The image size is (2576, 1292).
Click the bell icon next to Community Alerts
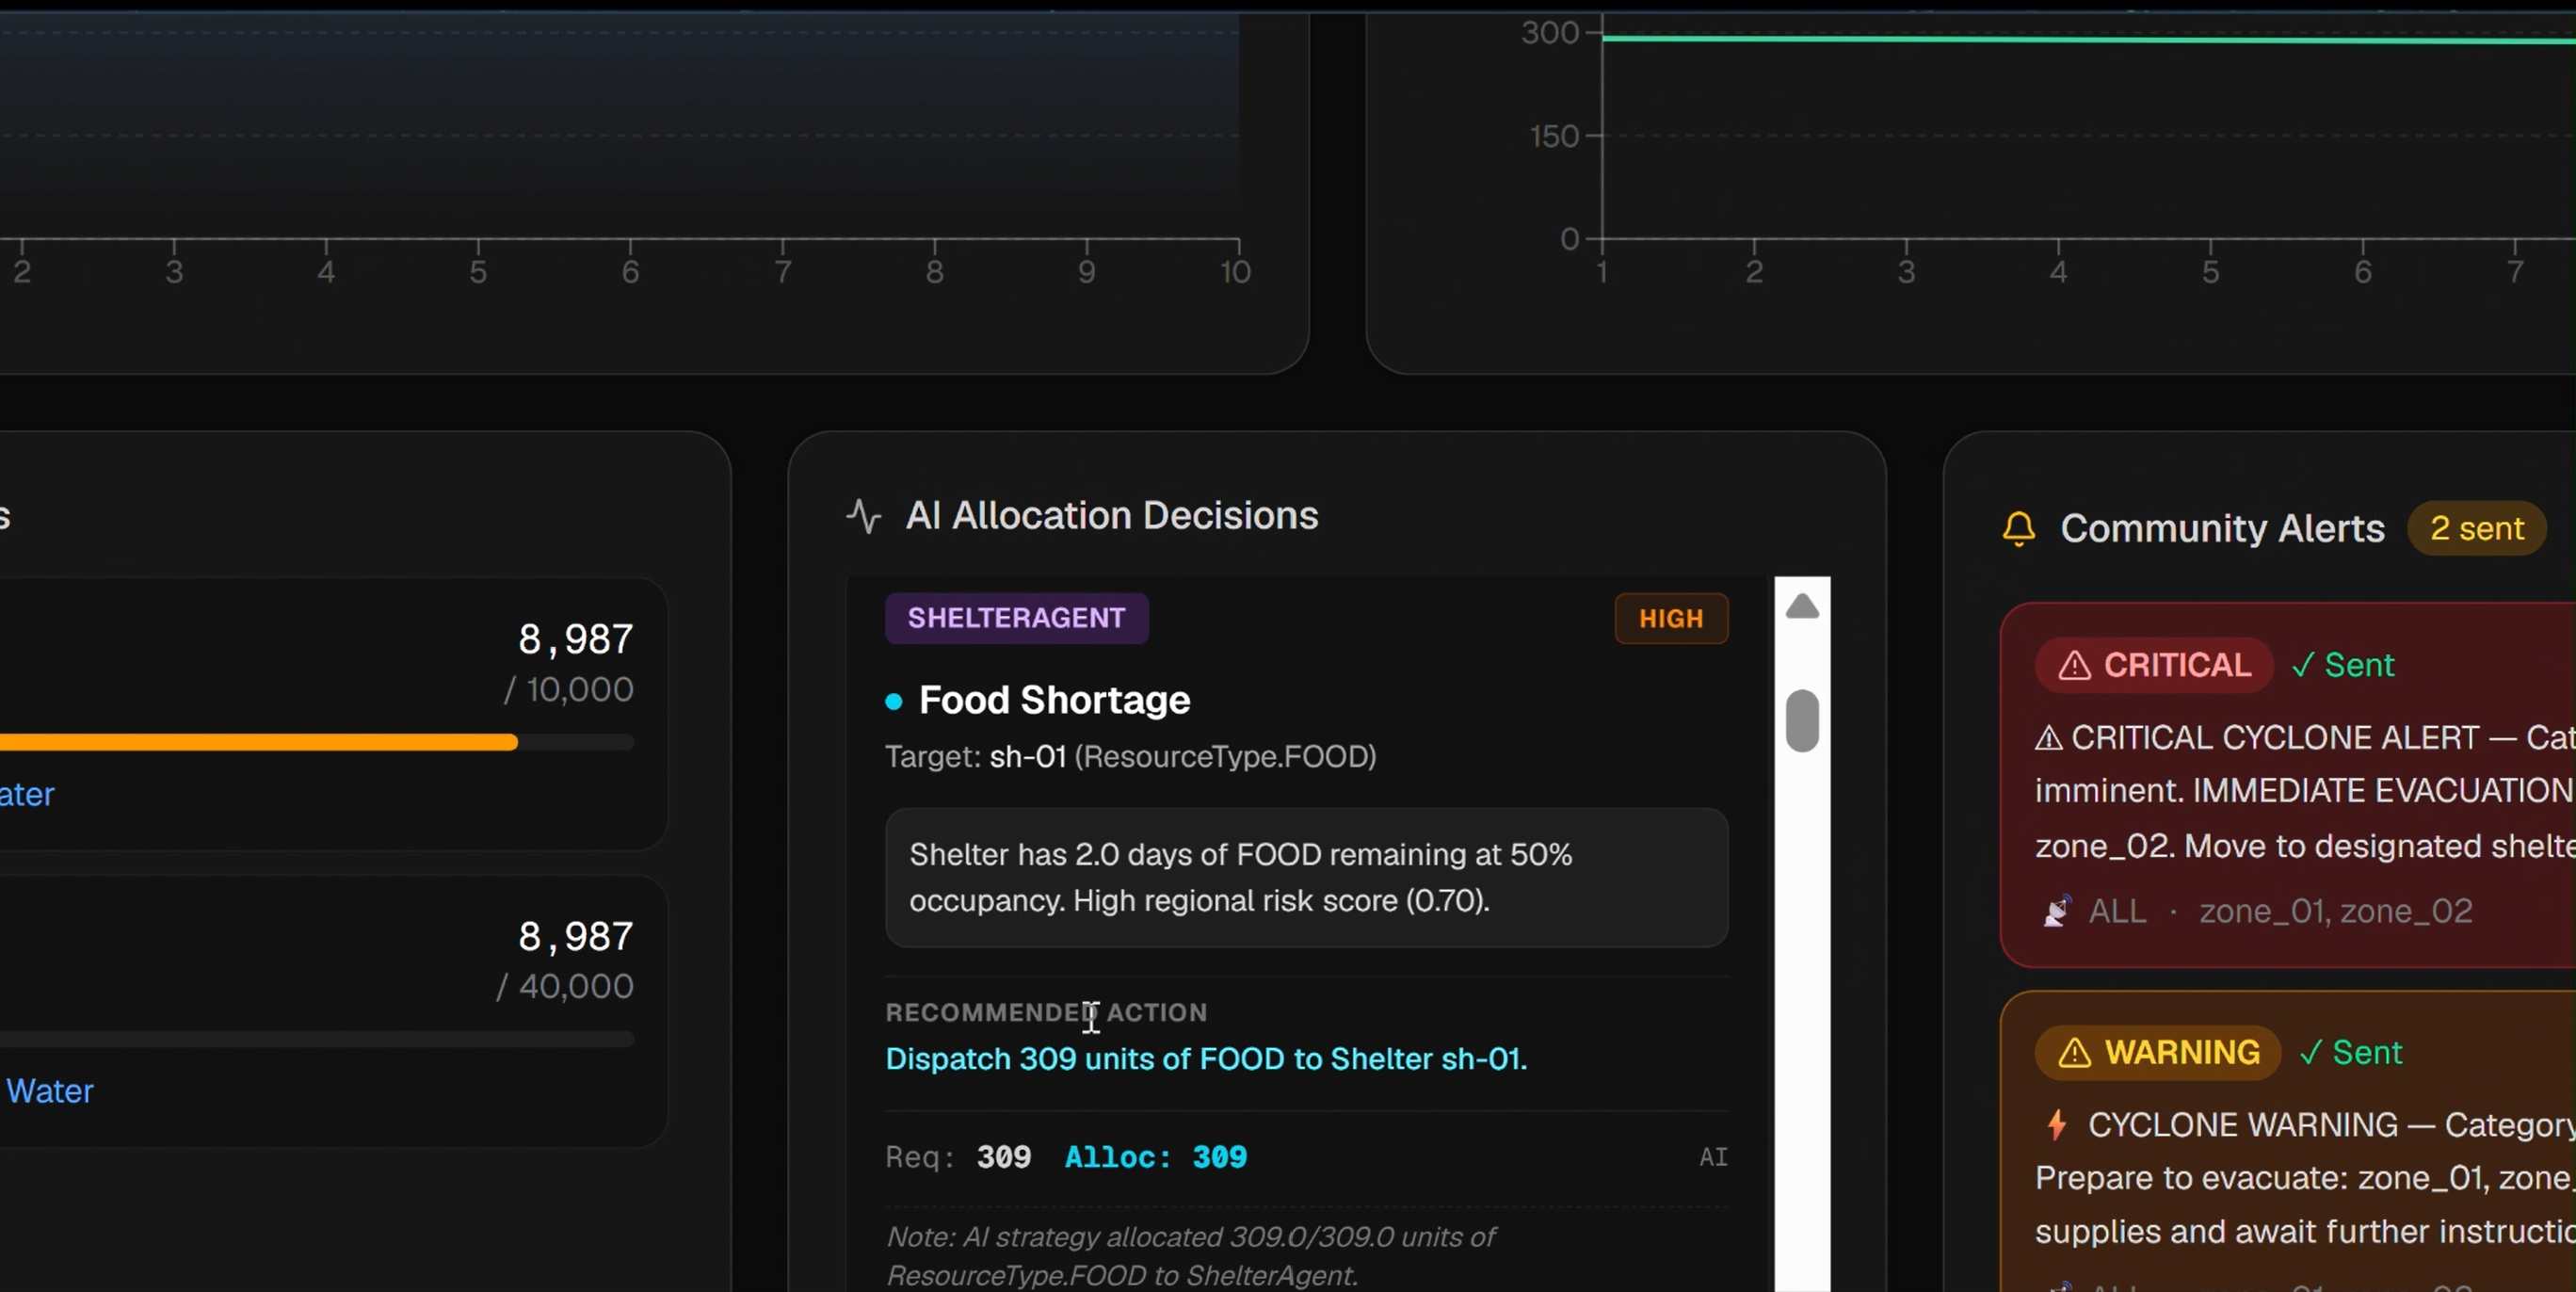(x=2018, y=528)
